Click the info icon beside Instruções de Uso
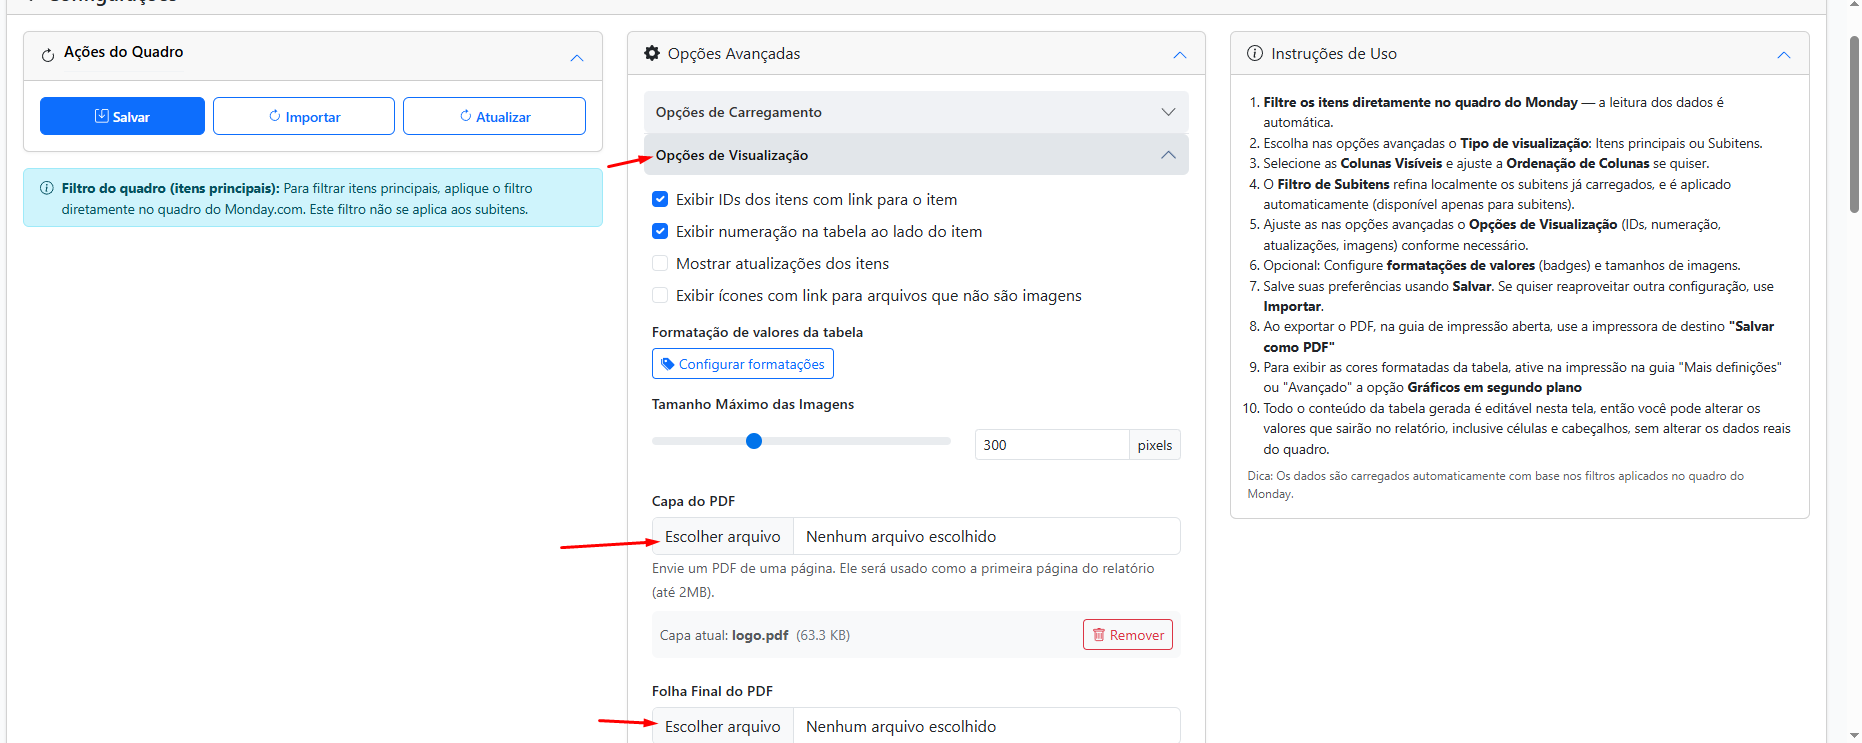Viewport: 1862px width, 743px height. 1254,53
